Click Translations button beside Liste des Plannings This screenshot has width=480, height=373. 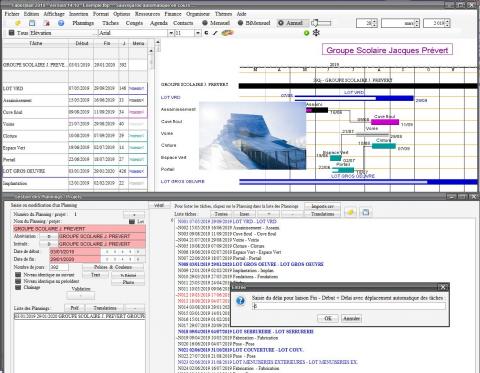[105, 308]
